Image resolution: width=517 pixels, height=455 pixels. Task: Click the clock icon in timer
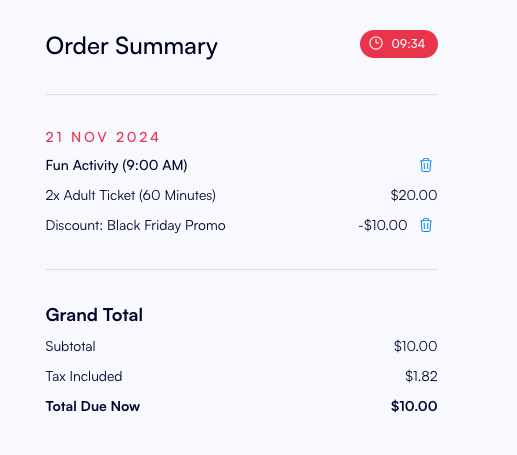pyautogui.click(x=376, y=44)
